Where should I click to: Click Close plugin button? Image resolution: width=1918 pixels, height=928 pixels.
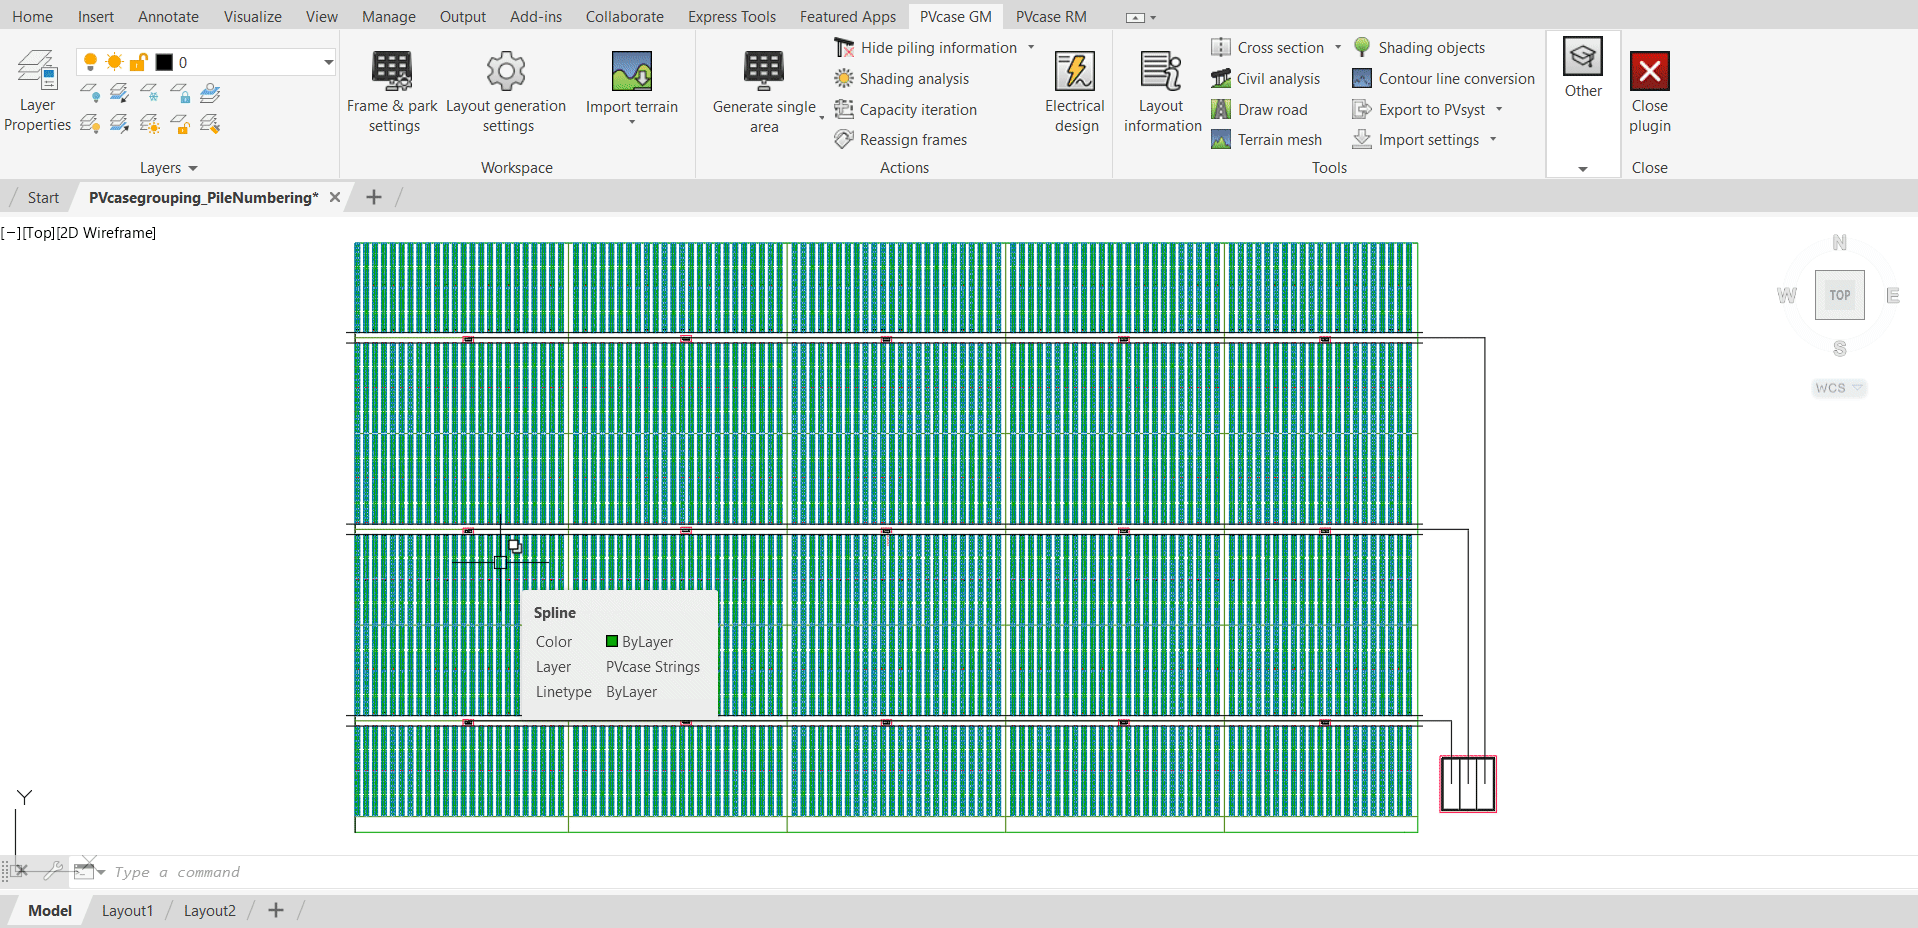(1648, 90)
